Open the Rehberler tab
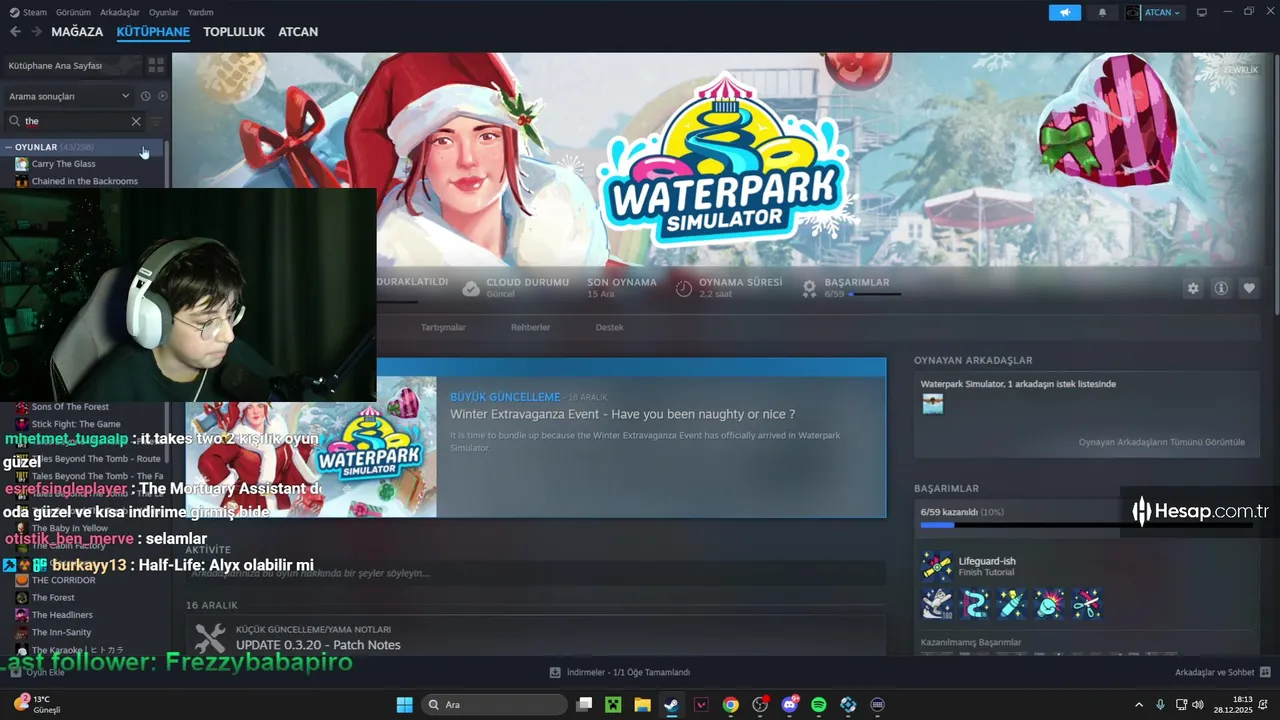 click(530, 327)
